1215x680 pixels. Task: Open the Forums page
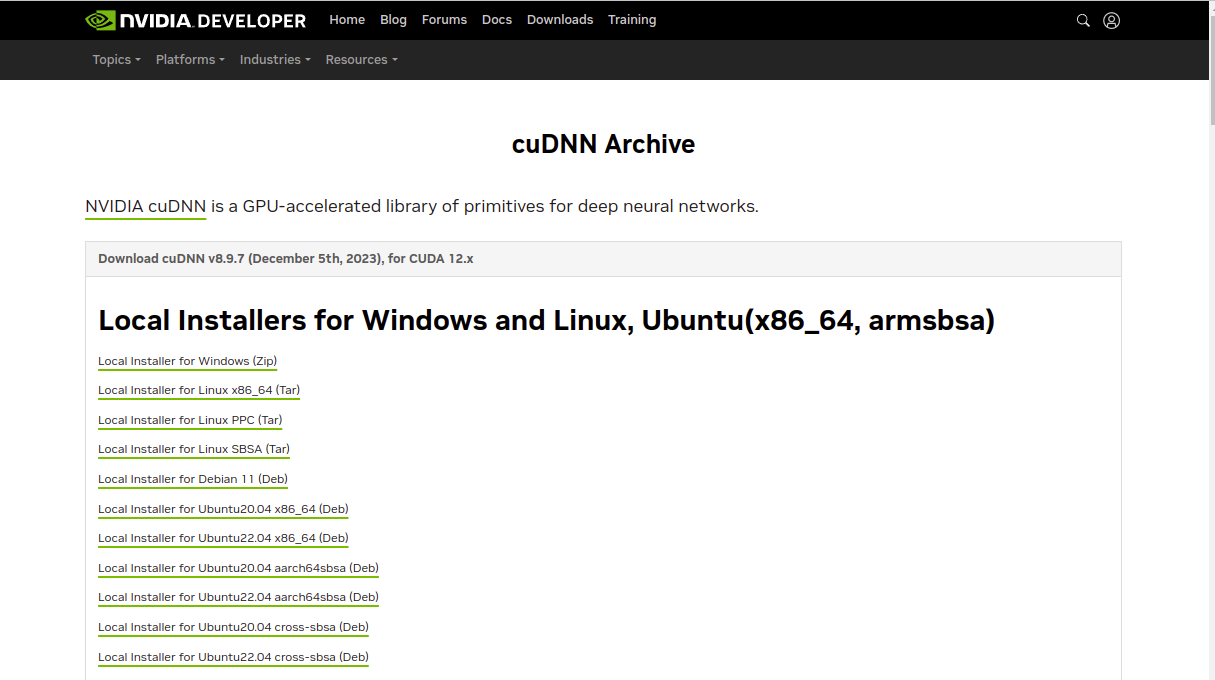pyautogui.click(x=444, y=20)
